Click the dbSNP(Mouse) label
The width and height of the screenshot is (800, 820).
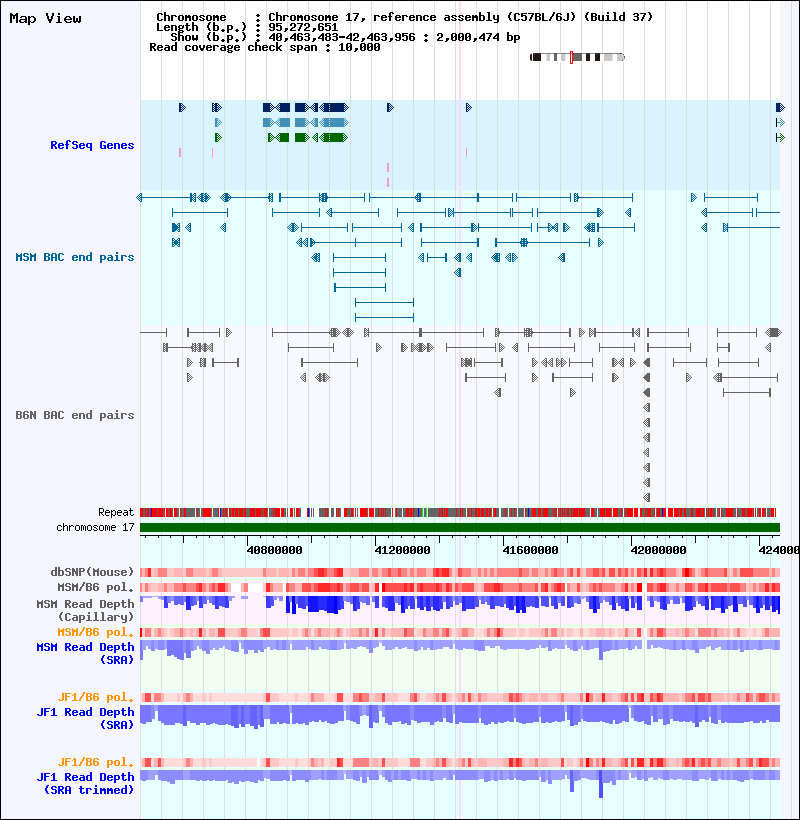pyautogui.click(x=92, y=572)
